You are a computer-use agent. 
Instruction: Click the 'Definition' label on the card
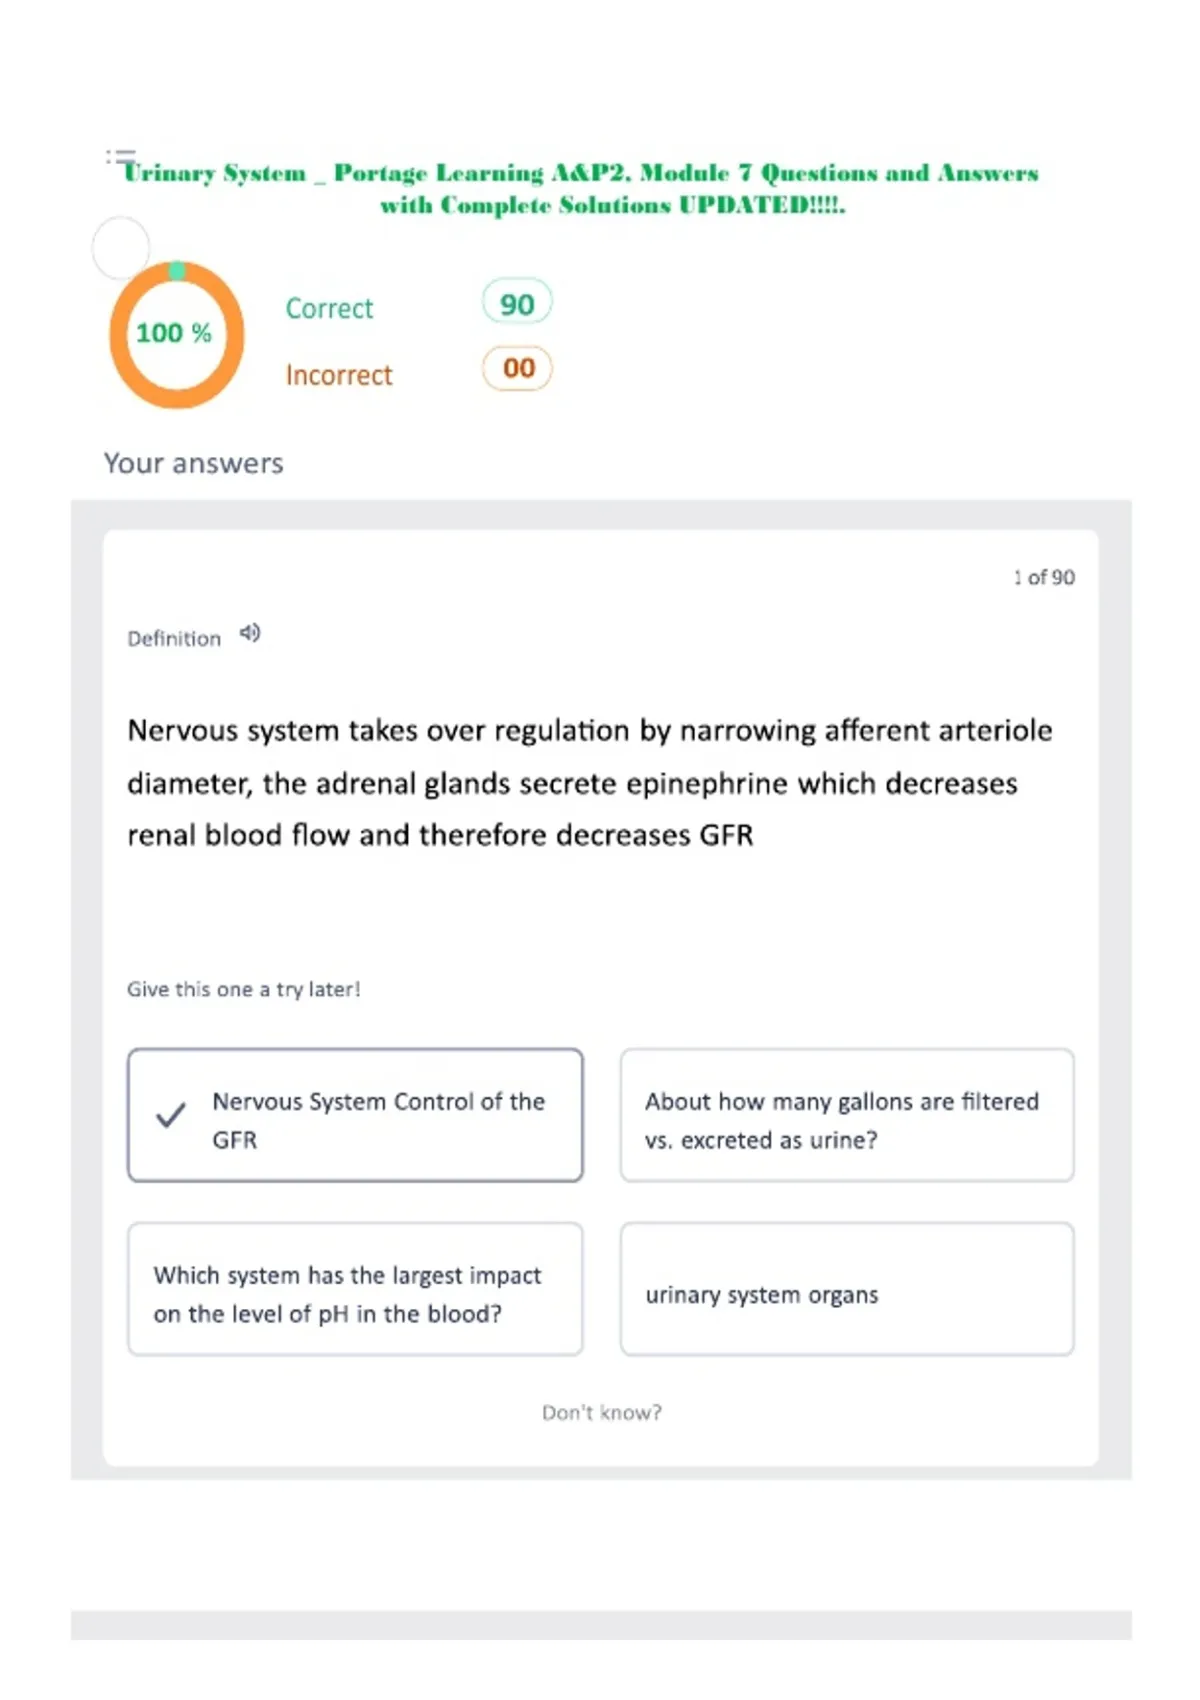point(174,638)
